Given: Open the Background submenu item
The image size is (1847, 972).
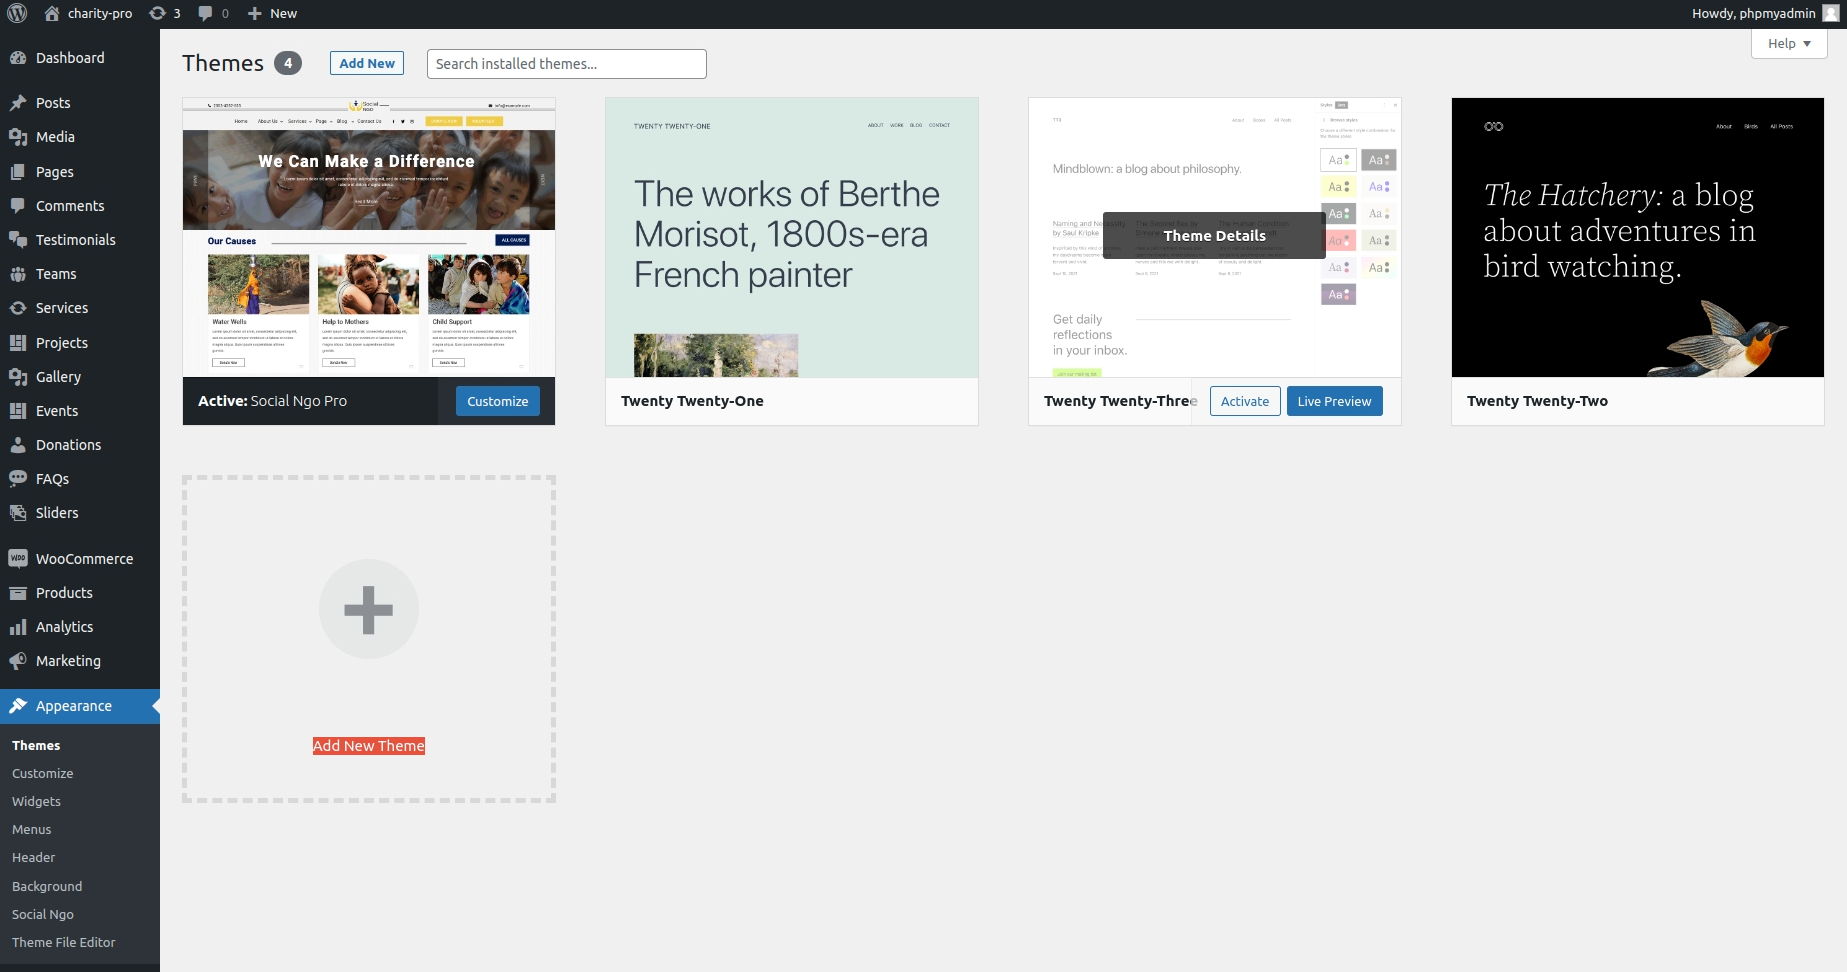Looking at the screenshot, I should 47,887.
